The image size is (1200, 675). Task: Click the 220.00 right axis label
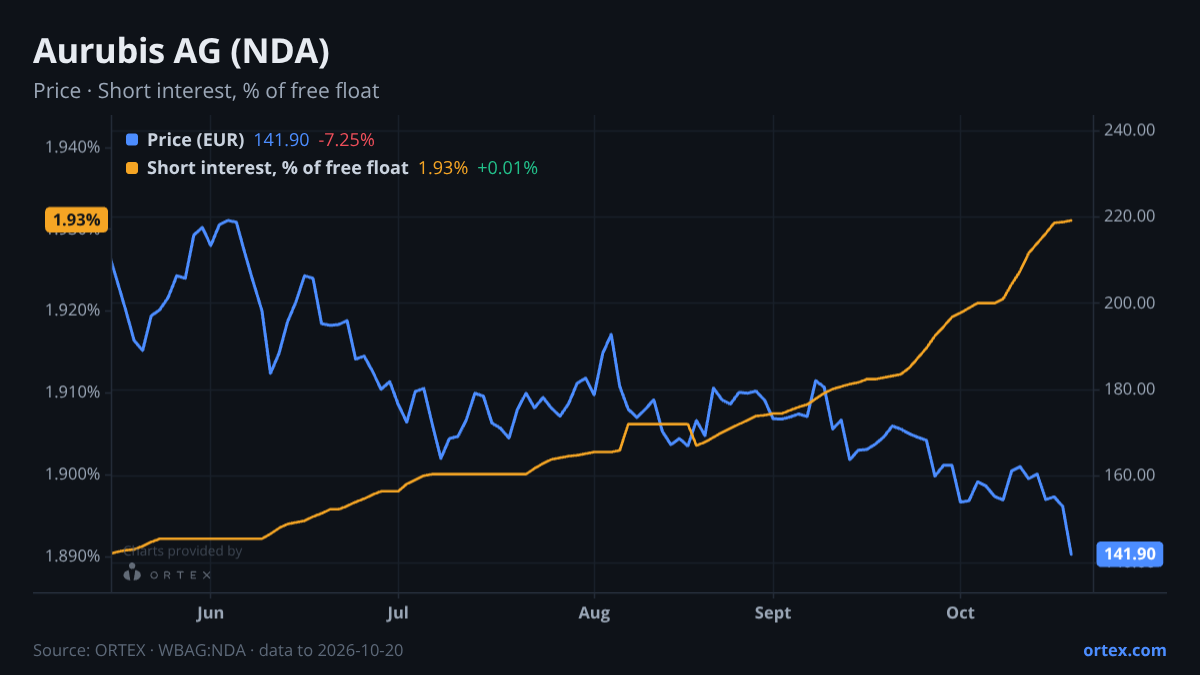[x=1130, y=216]
